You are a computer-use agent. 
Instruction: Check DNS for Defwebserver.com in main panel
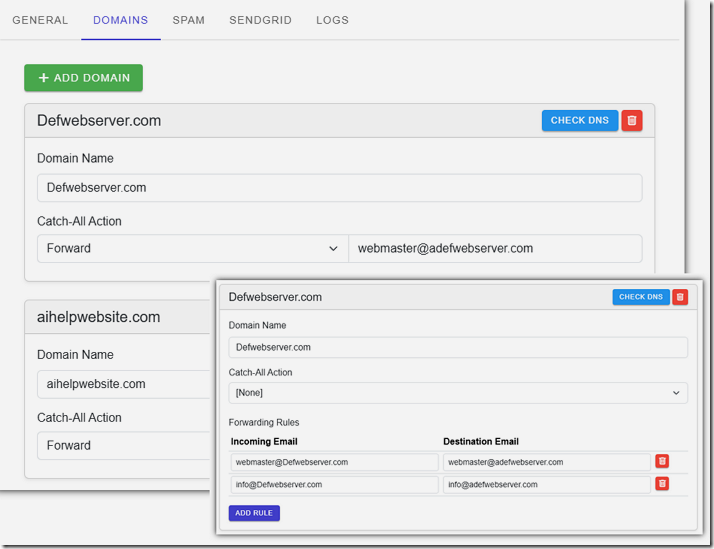579,121
